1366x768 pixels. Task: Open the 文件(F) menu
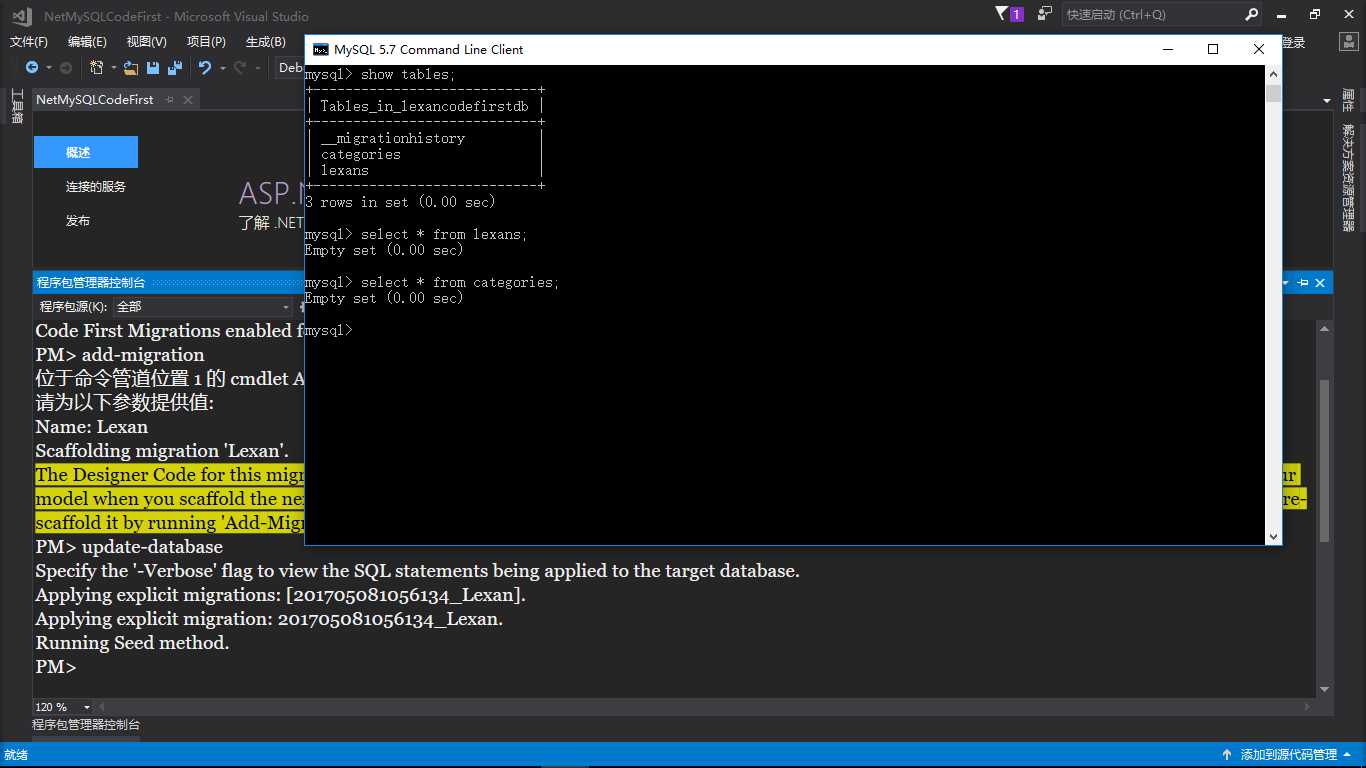(x=29, y=42)
